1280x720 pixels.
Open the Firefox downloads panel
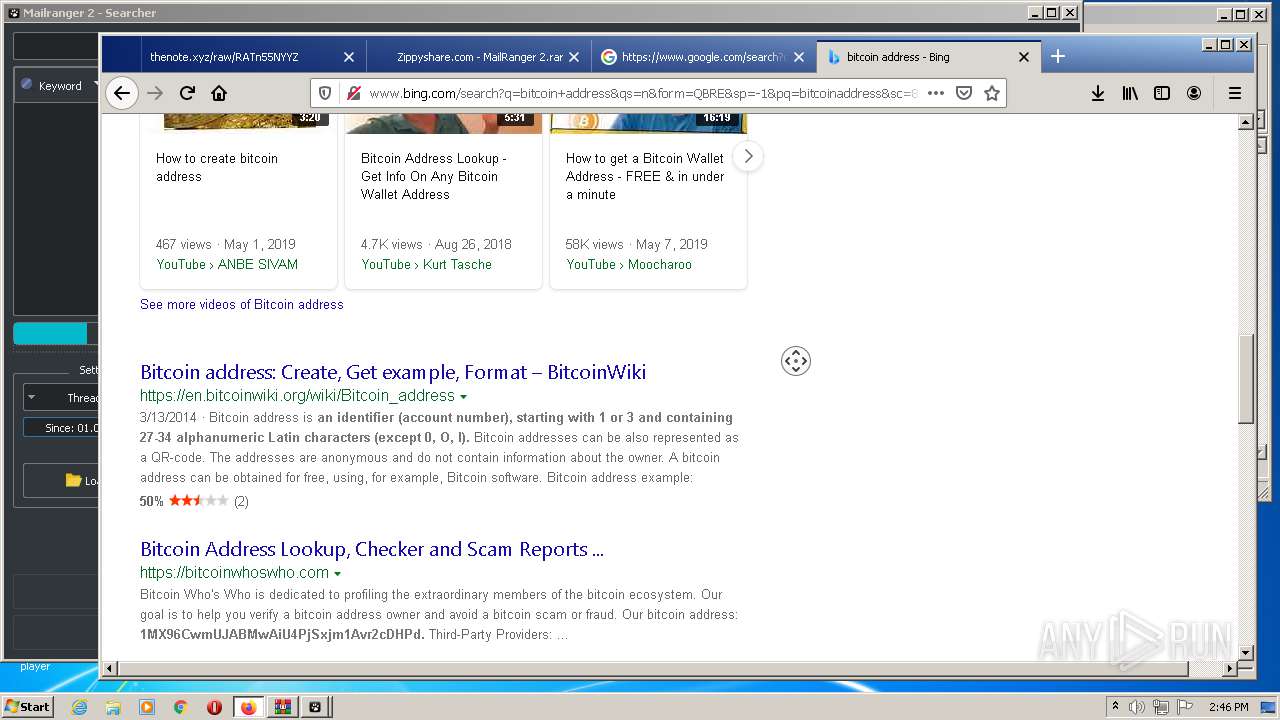click(x=1097, y=93)
